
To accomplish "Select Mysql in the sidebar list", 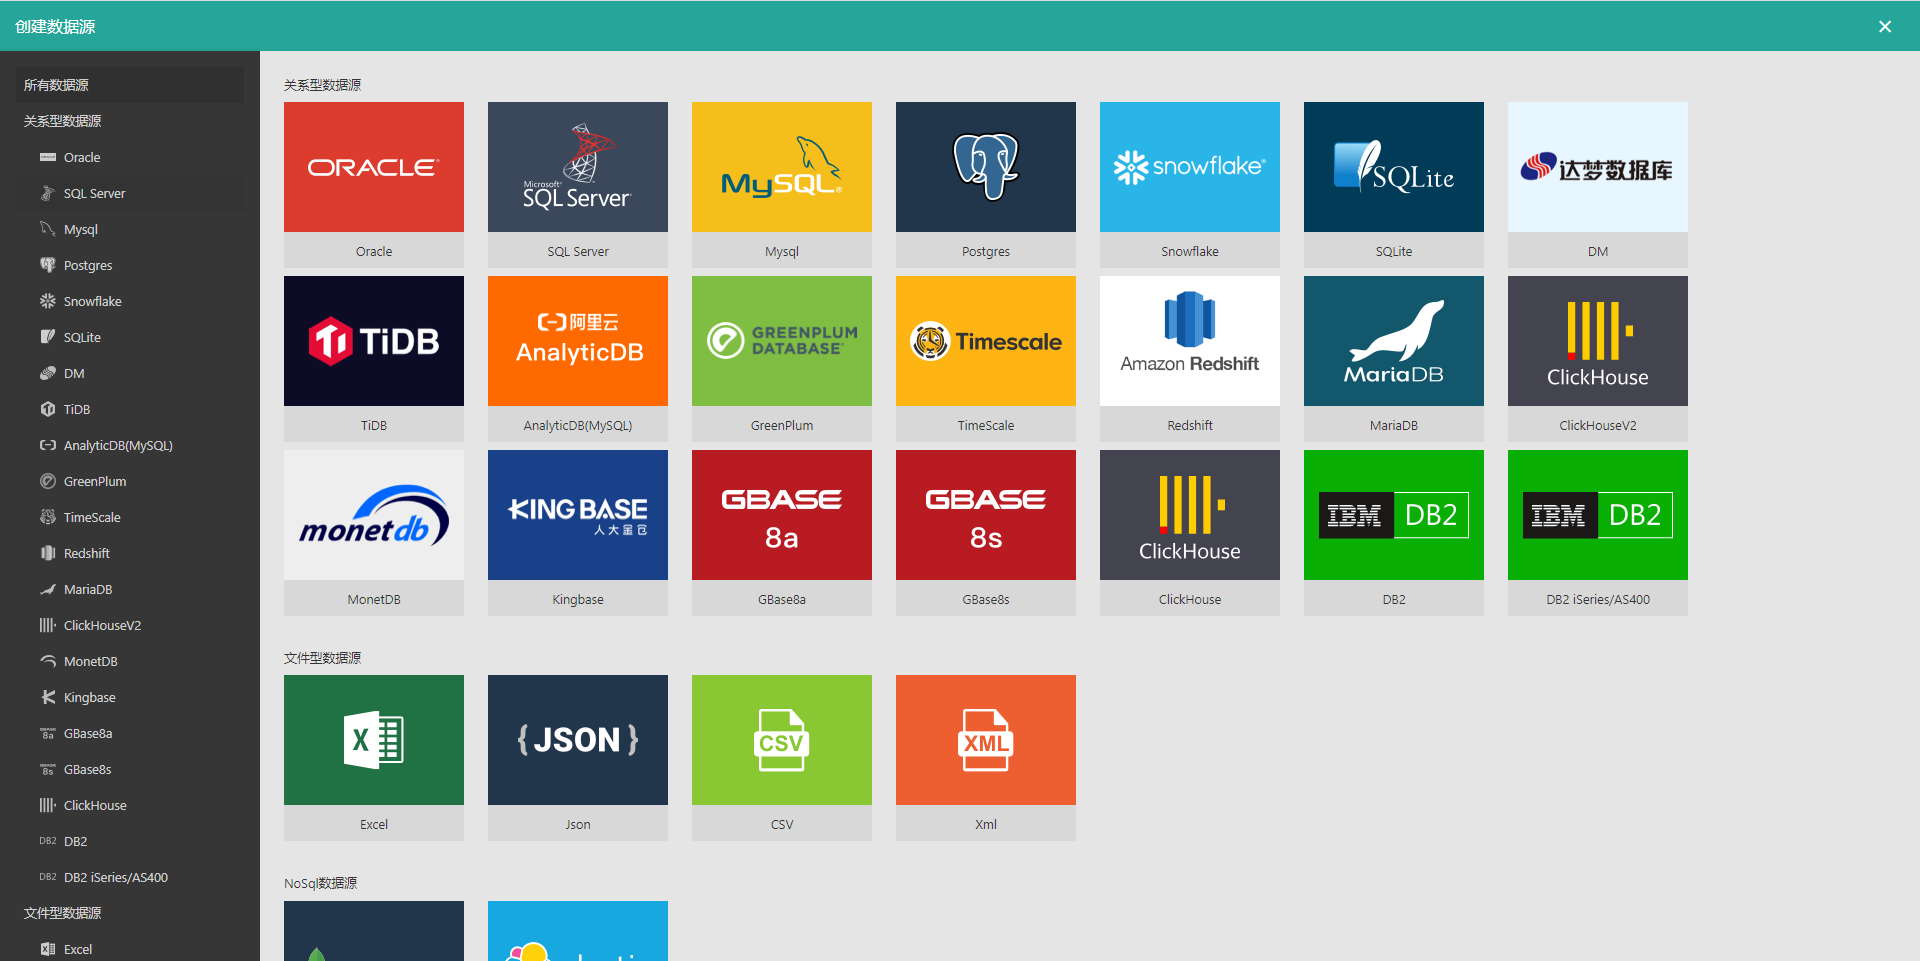I will (130, 229).
